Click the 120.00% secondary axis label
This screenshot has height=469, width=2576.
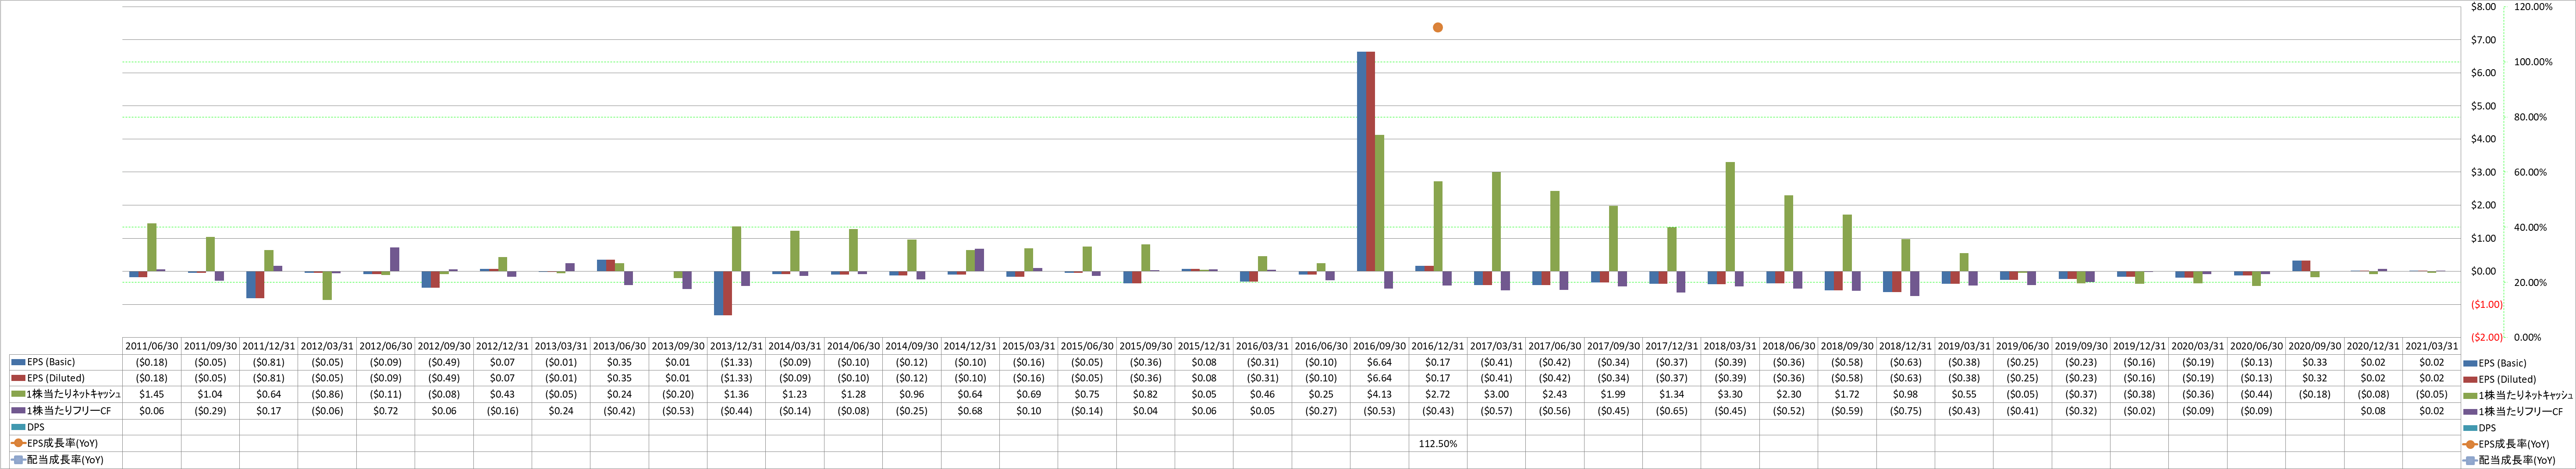[x=2533, y=7]
